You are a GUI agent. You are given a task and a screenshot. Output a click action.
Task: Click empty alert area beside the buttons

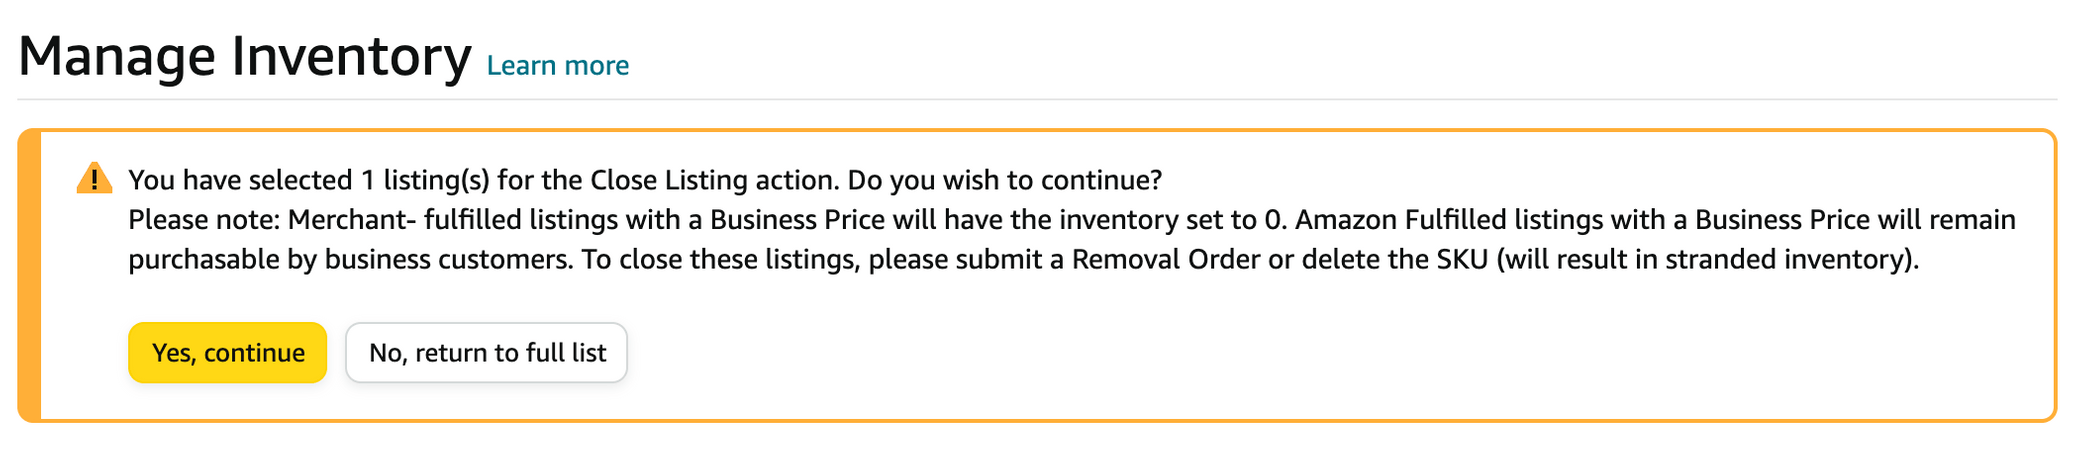point(1300,352)
